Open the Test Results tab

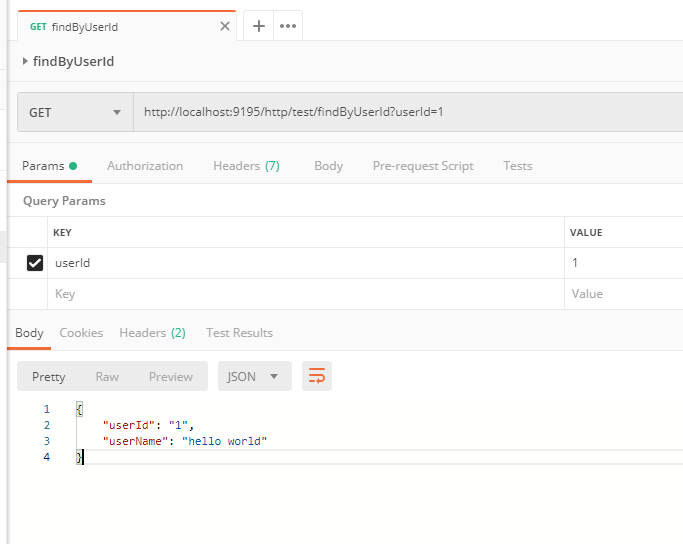point(239,333)
